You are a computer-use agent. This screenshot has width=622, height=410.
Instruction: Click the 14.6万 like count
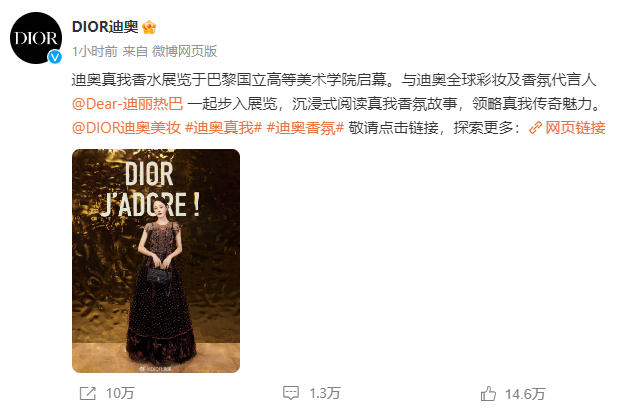(x=525, y=394)
